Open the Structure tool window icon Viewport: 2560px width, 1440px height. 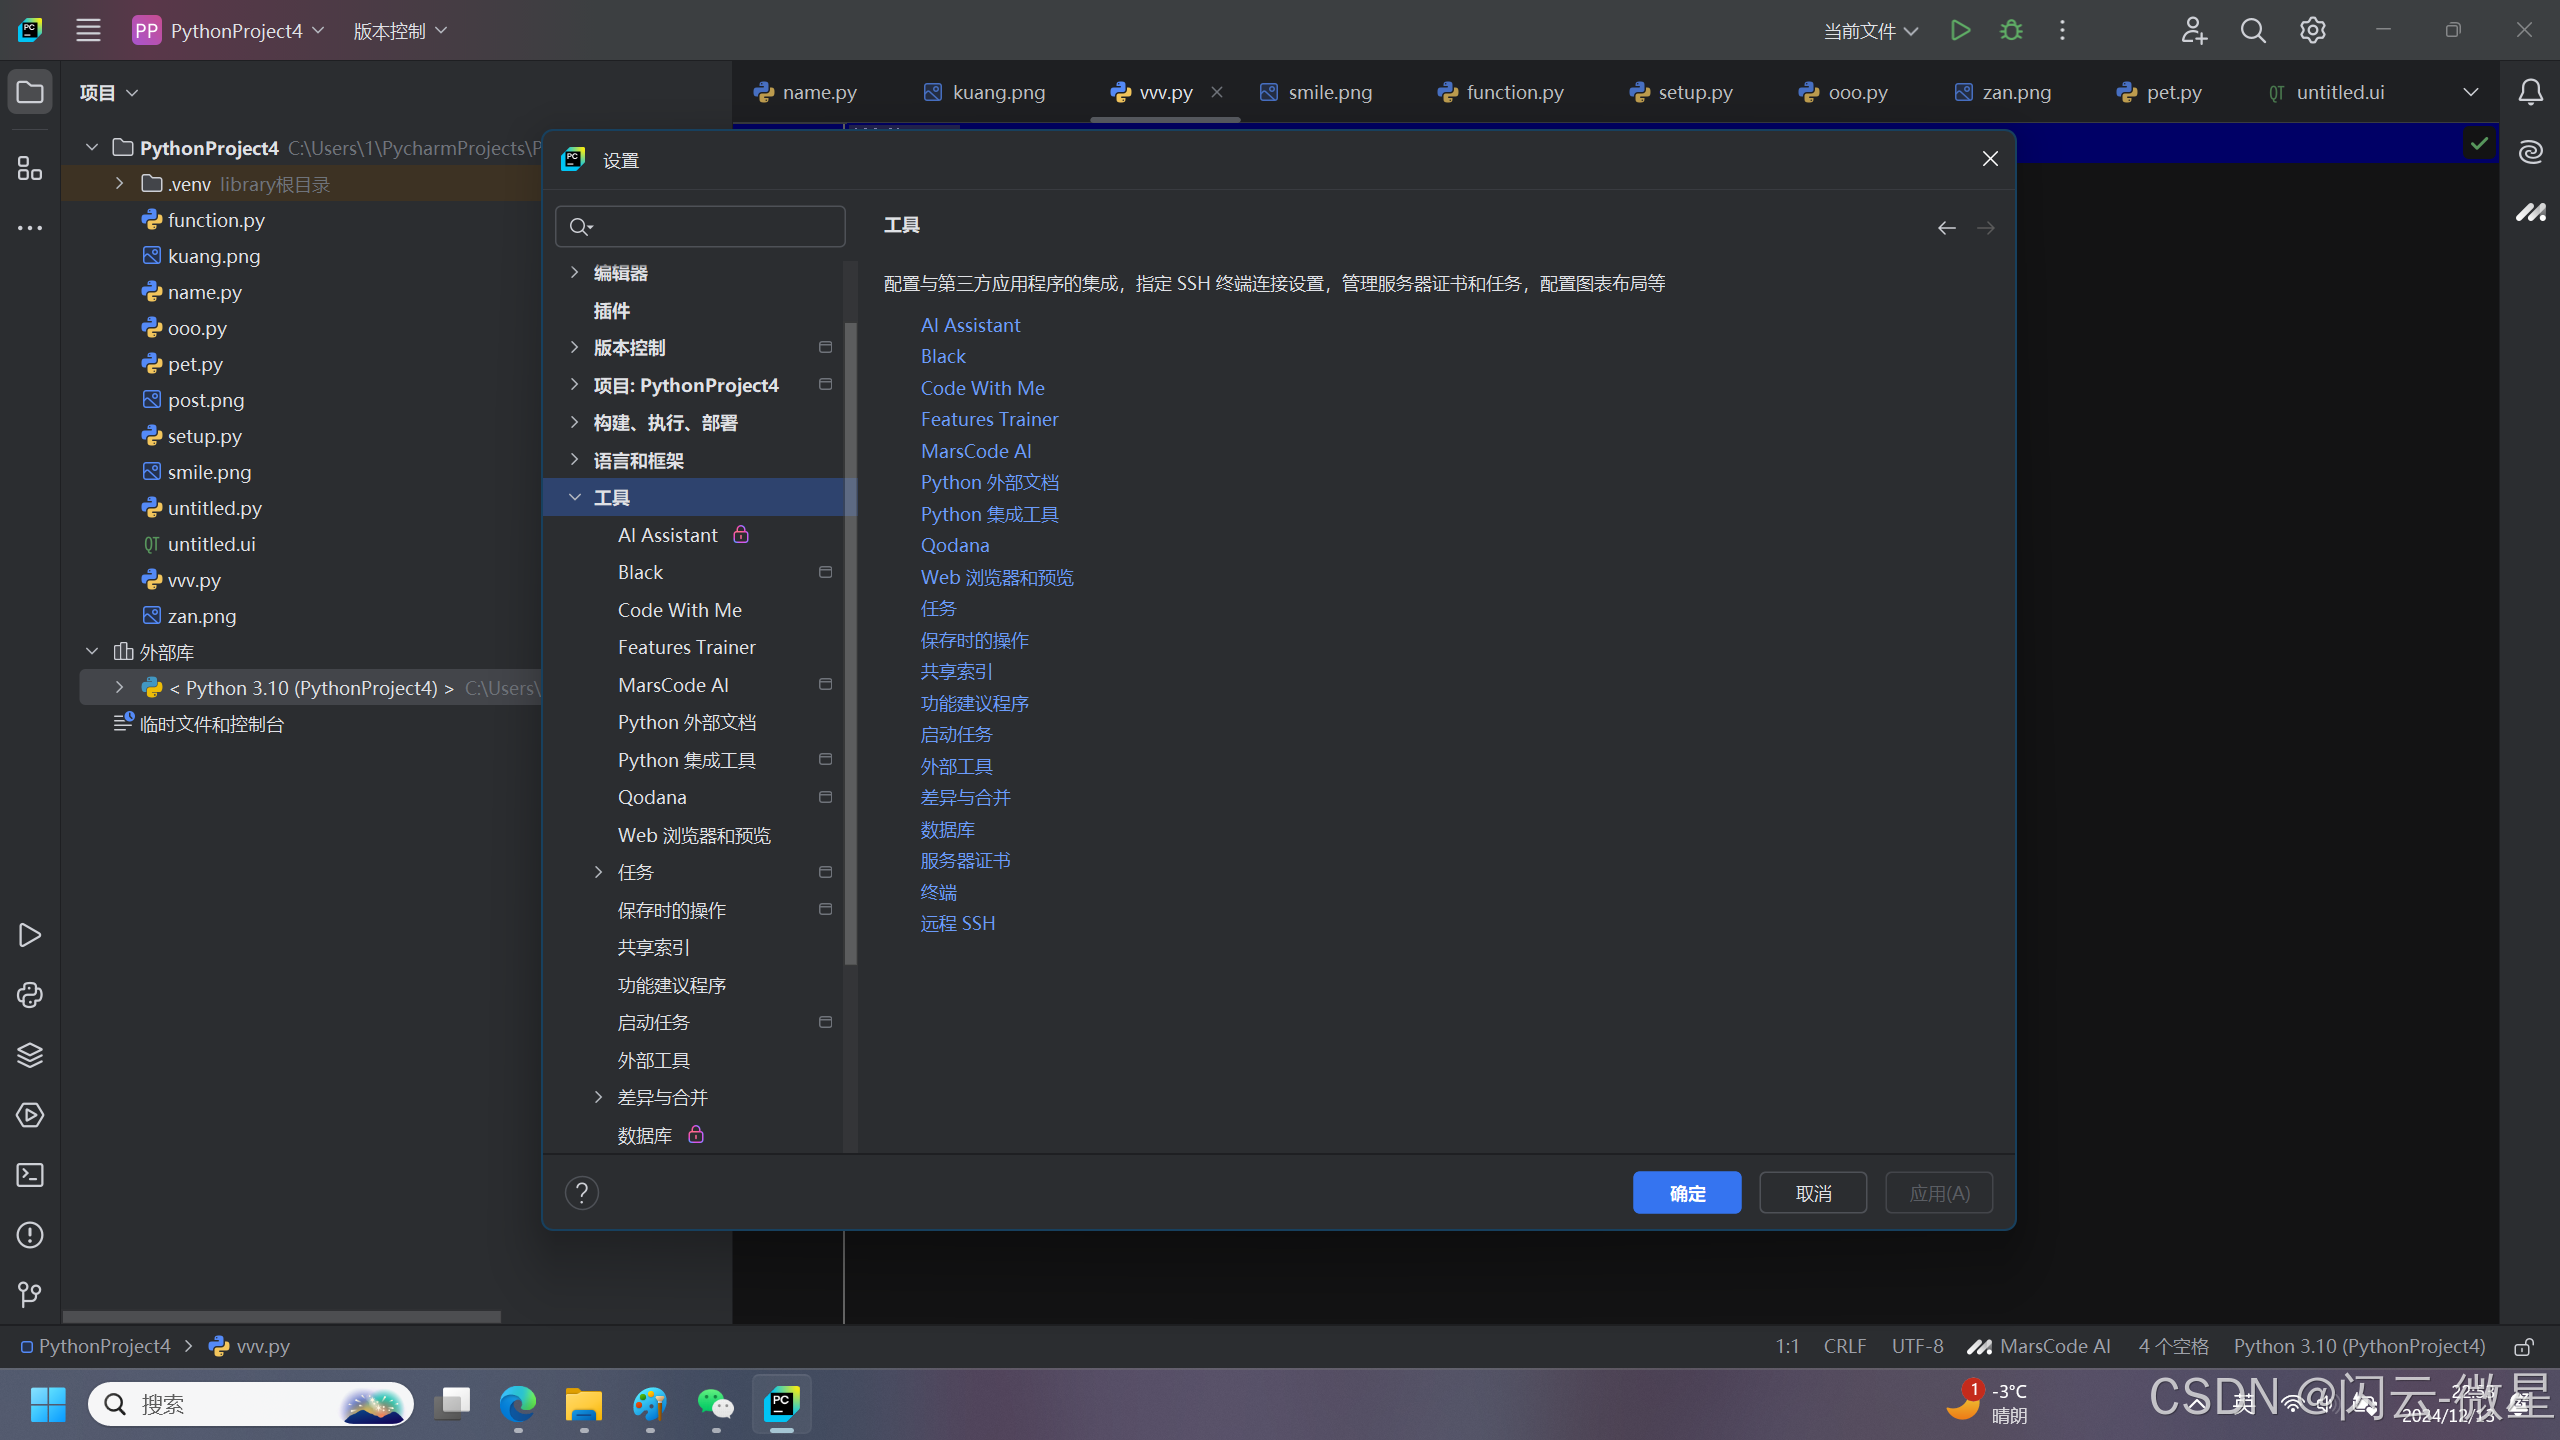[30, 168]
